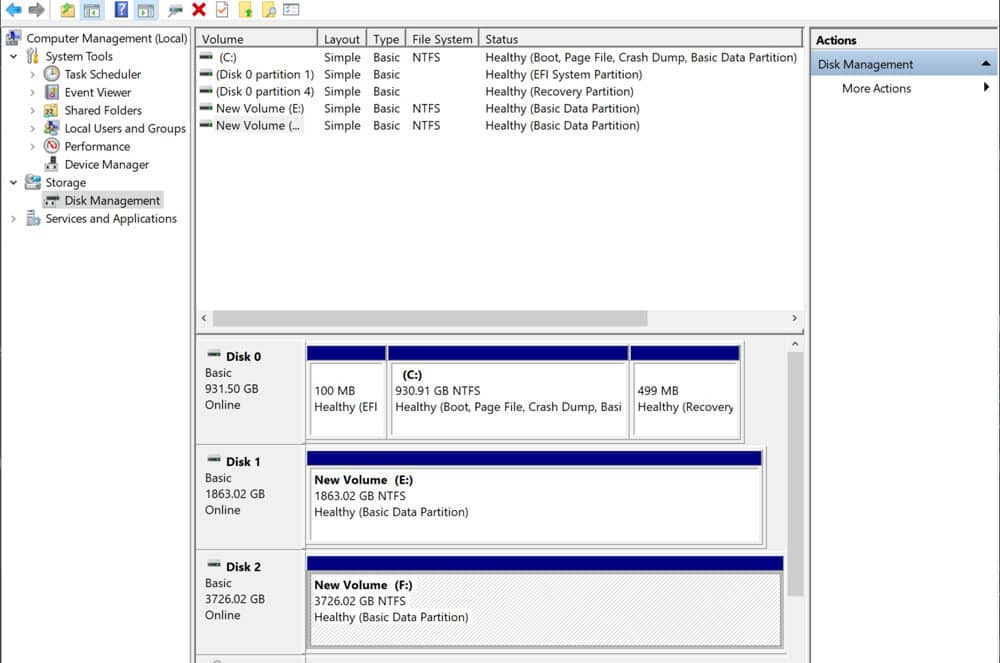Click the Healthy (Recovery Partition) status cell

[x=559, y=91]
